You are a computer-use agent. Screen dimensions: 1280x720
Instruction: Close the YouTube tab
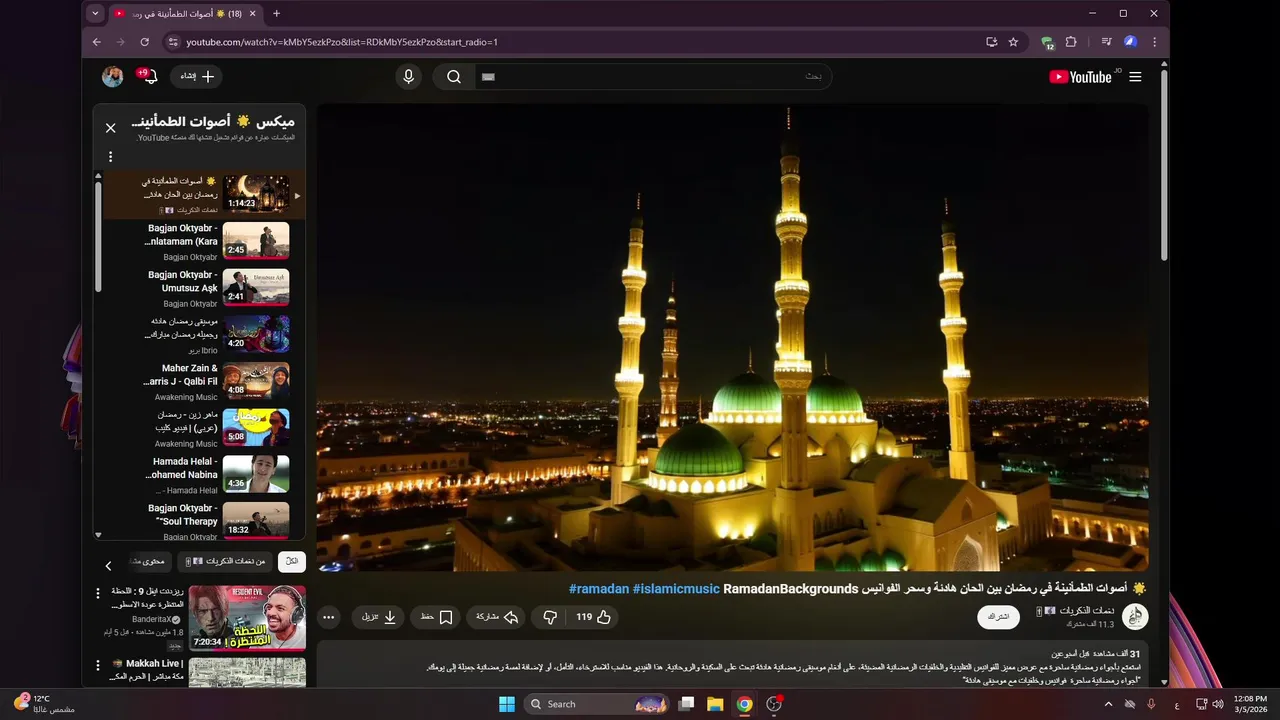coord(252,13)
